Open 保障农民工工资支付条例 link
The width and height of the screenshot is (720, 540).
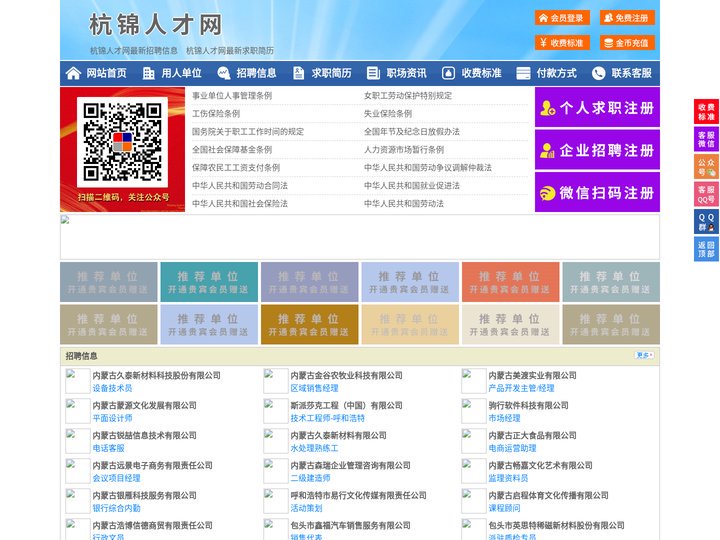click(236, 168)
